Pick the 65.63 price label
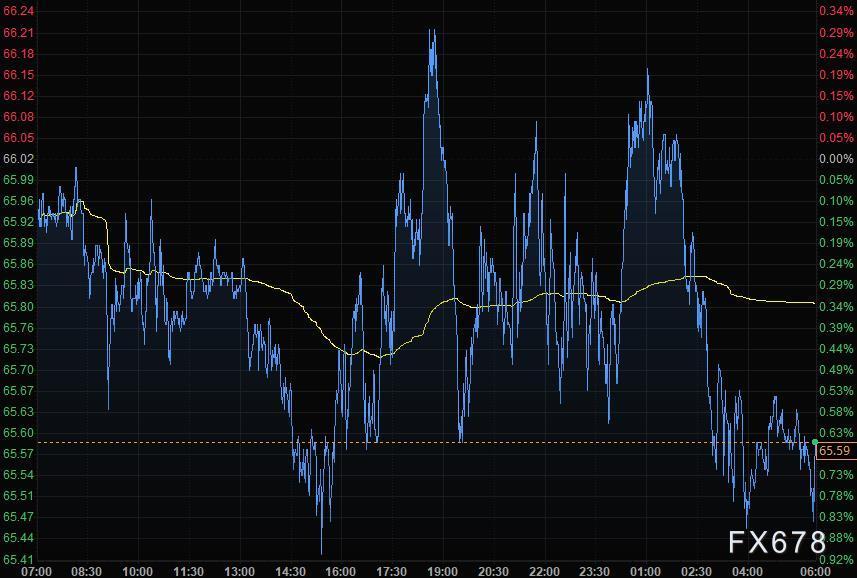 pyautogui.click(x=18, y=411)
